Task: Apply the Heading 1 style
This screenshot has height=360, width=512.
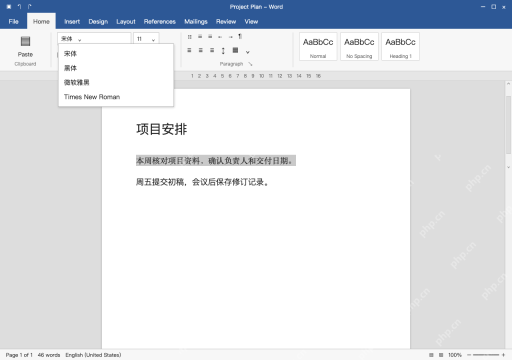Action: tap(400, 47)
